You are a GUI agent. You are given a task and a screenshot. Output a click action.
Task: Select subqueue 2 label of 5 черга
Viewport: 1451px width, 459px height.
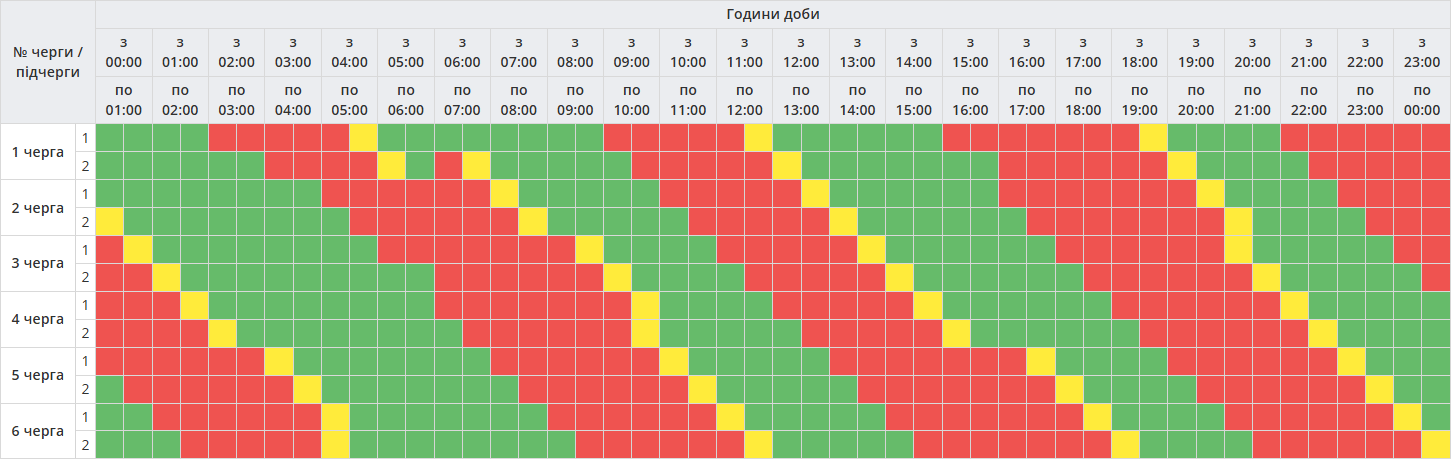[86, 390]
